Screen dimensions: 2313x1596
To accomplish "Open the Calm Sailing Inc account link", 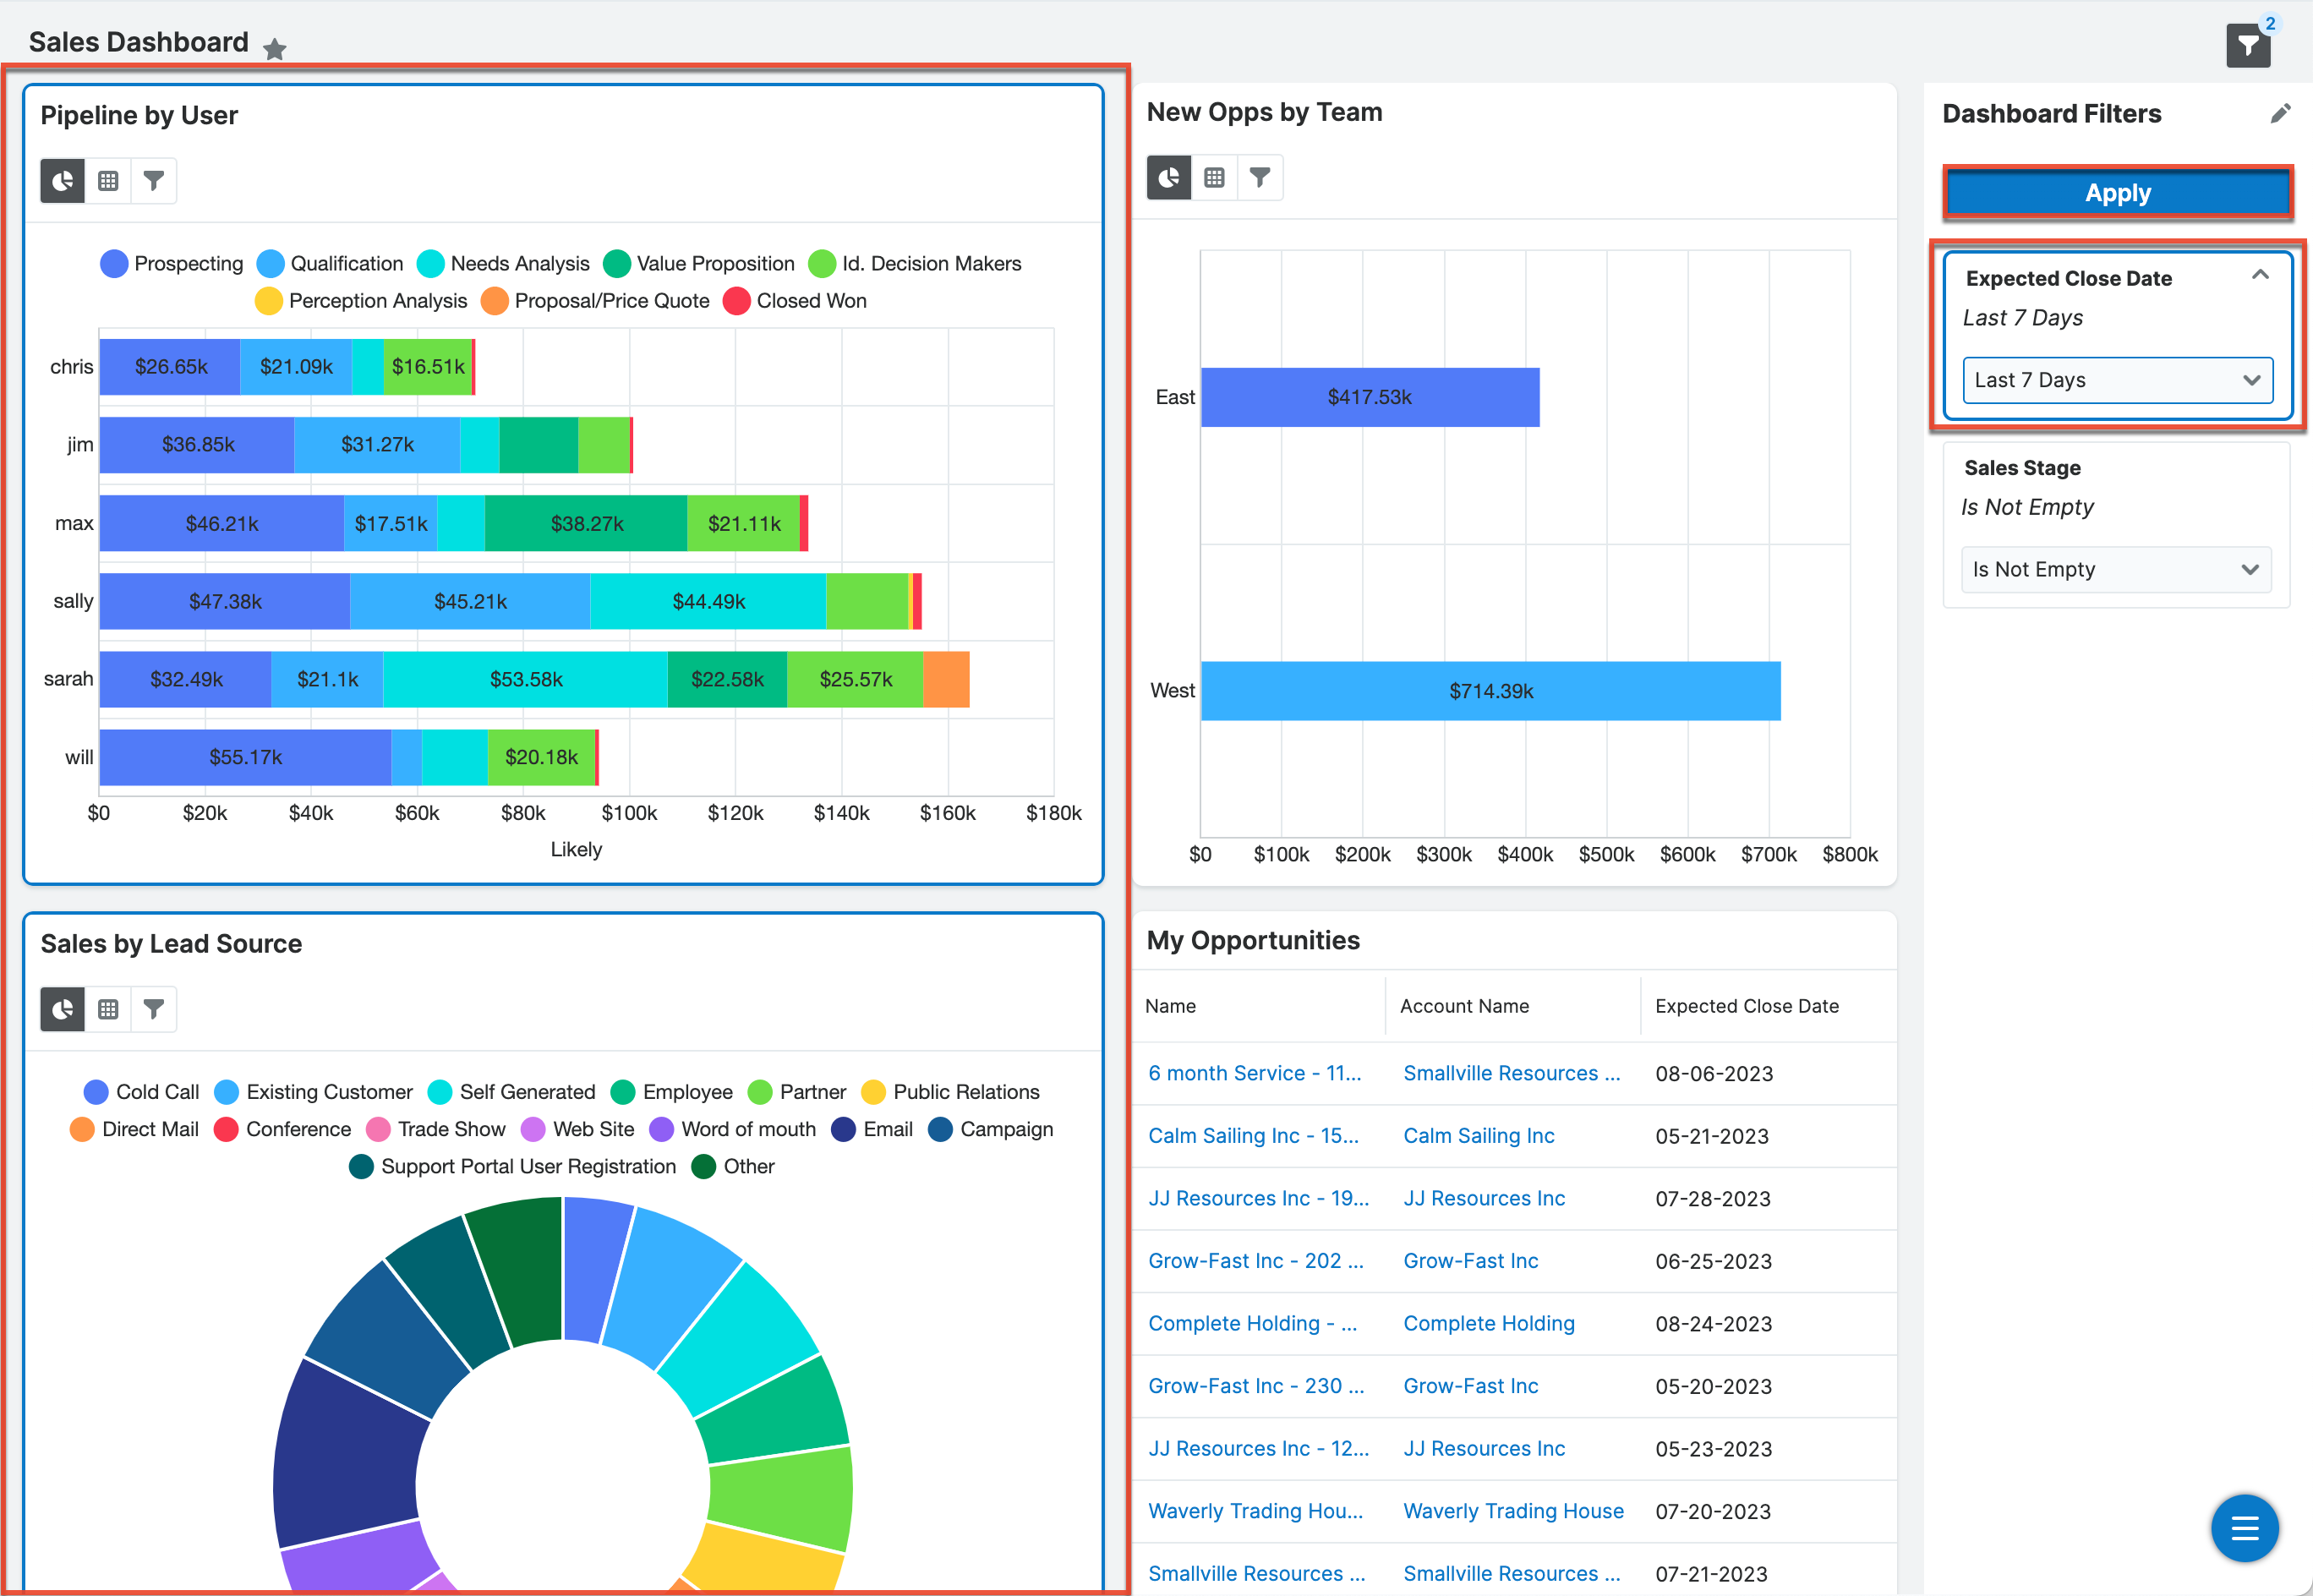I will pos(1478,1136).
